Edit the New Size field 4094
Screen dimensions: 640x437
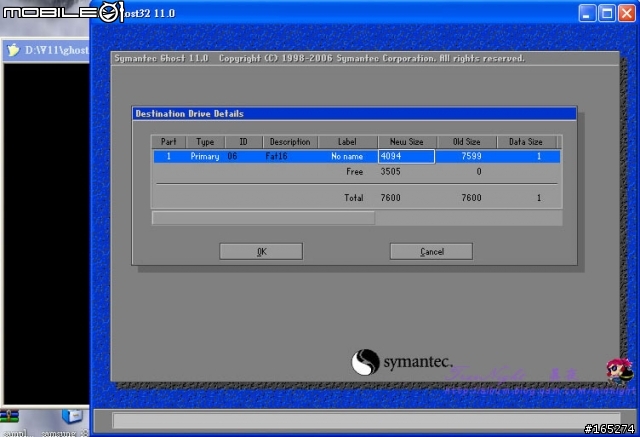(407, 156)
